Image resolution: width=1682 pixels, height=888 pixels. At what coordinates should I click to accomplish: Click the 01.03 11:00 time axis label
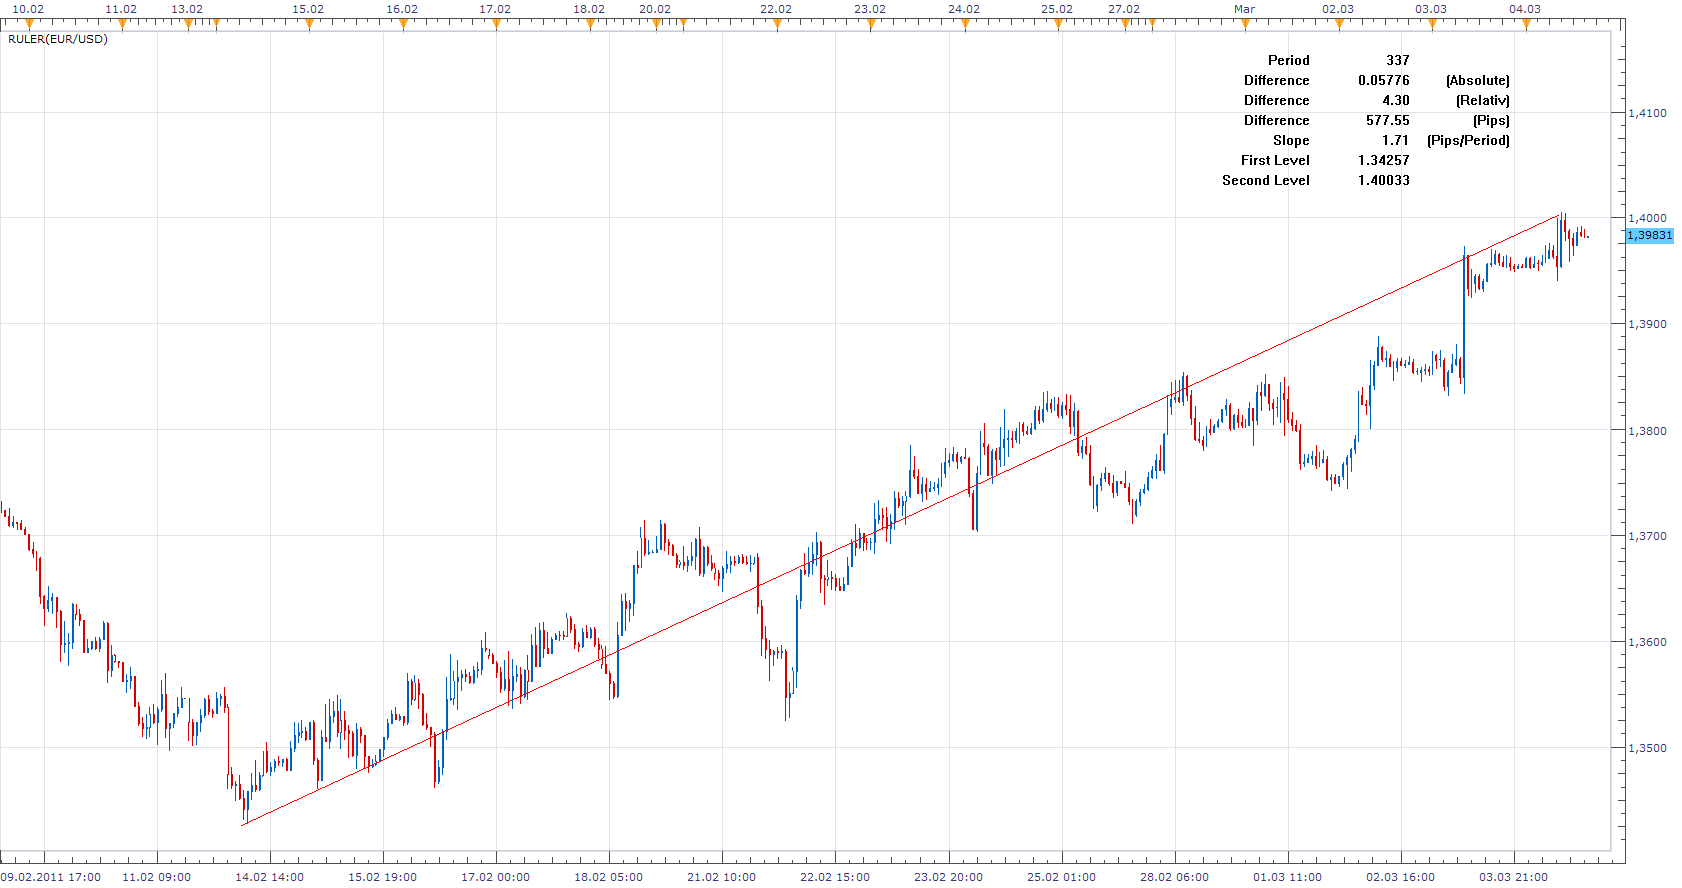coord(1288,877)
